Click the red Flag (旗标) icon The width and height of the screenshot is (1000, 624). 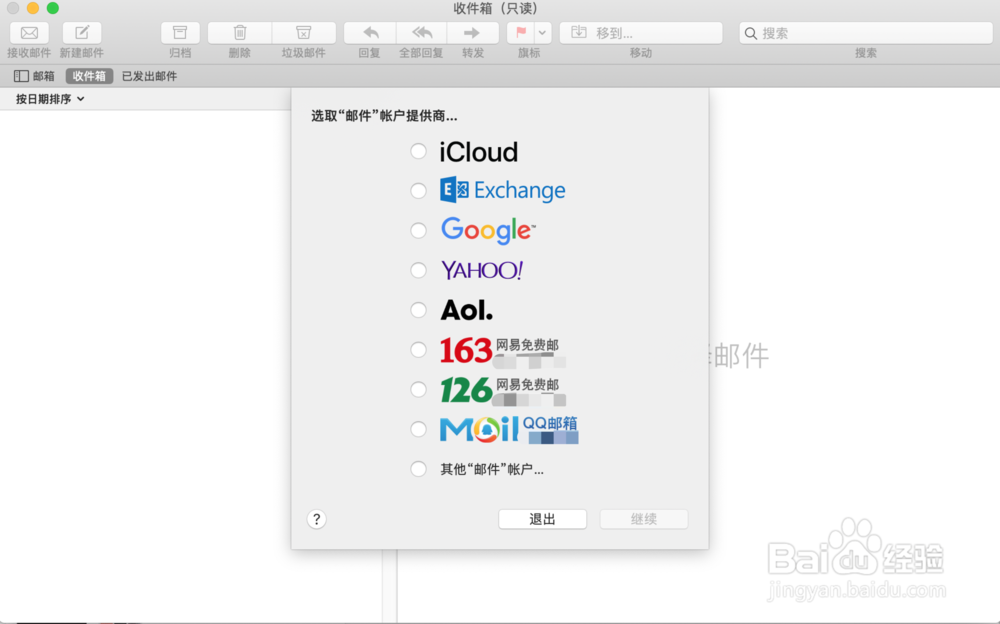[x=521, y=33]
